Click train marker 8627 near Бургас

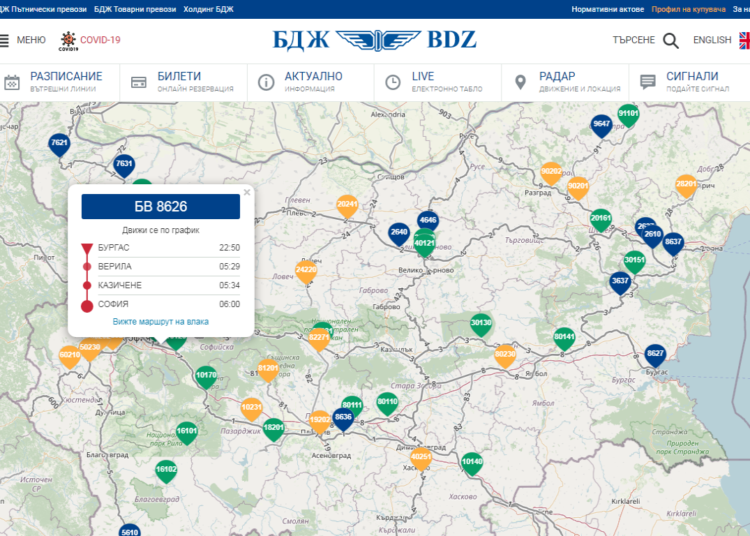coord(655,355)
